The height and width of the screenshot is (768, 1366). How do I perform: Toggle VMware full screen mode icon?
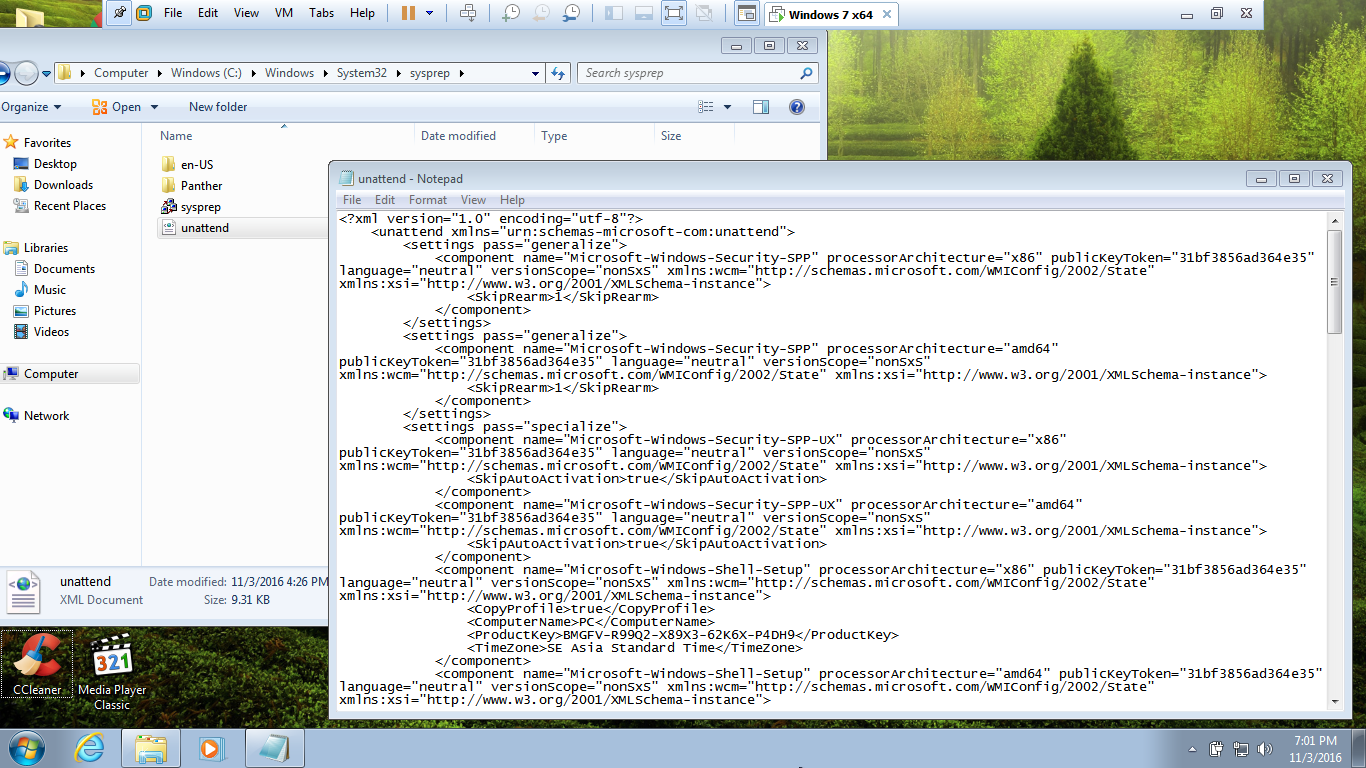coord(674,13)
